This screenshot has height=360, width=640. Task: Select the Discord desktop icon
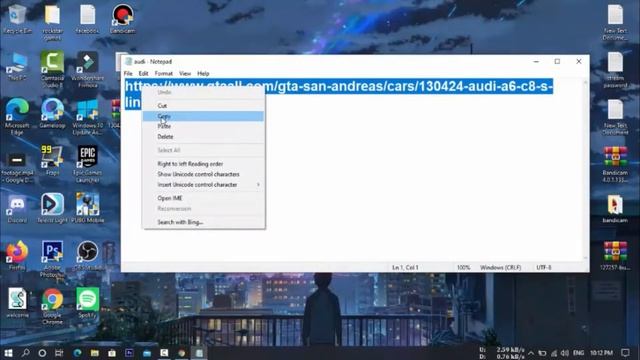pyautogui.click(x=17, y=209)
